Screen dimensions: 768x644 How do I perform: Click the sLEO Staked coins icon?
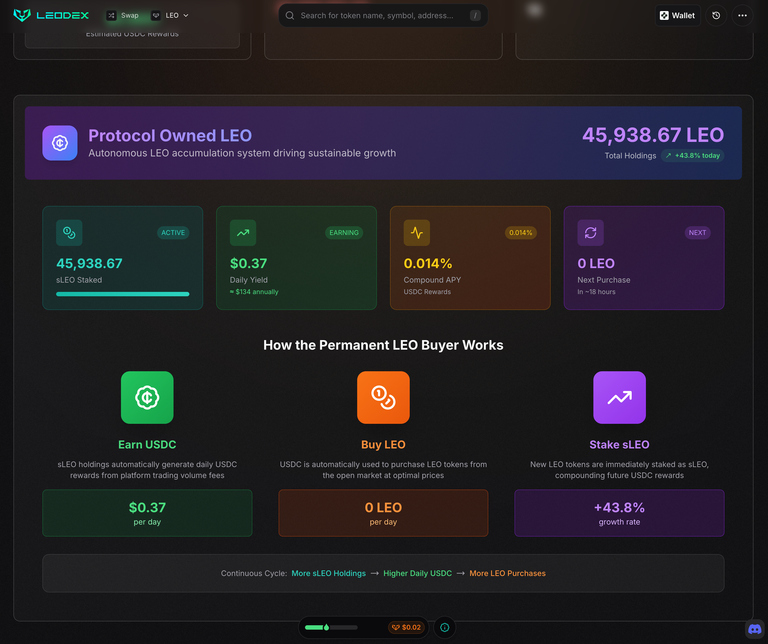69,233
